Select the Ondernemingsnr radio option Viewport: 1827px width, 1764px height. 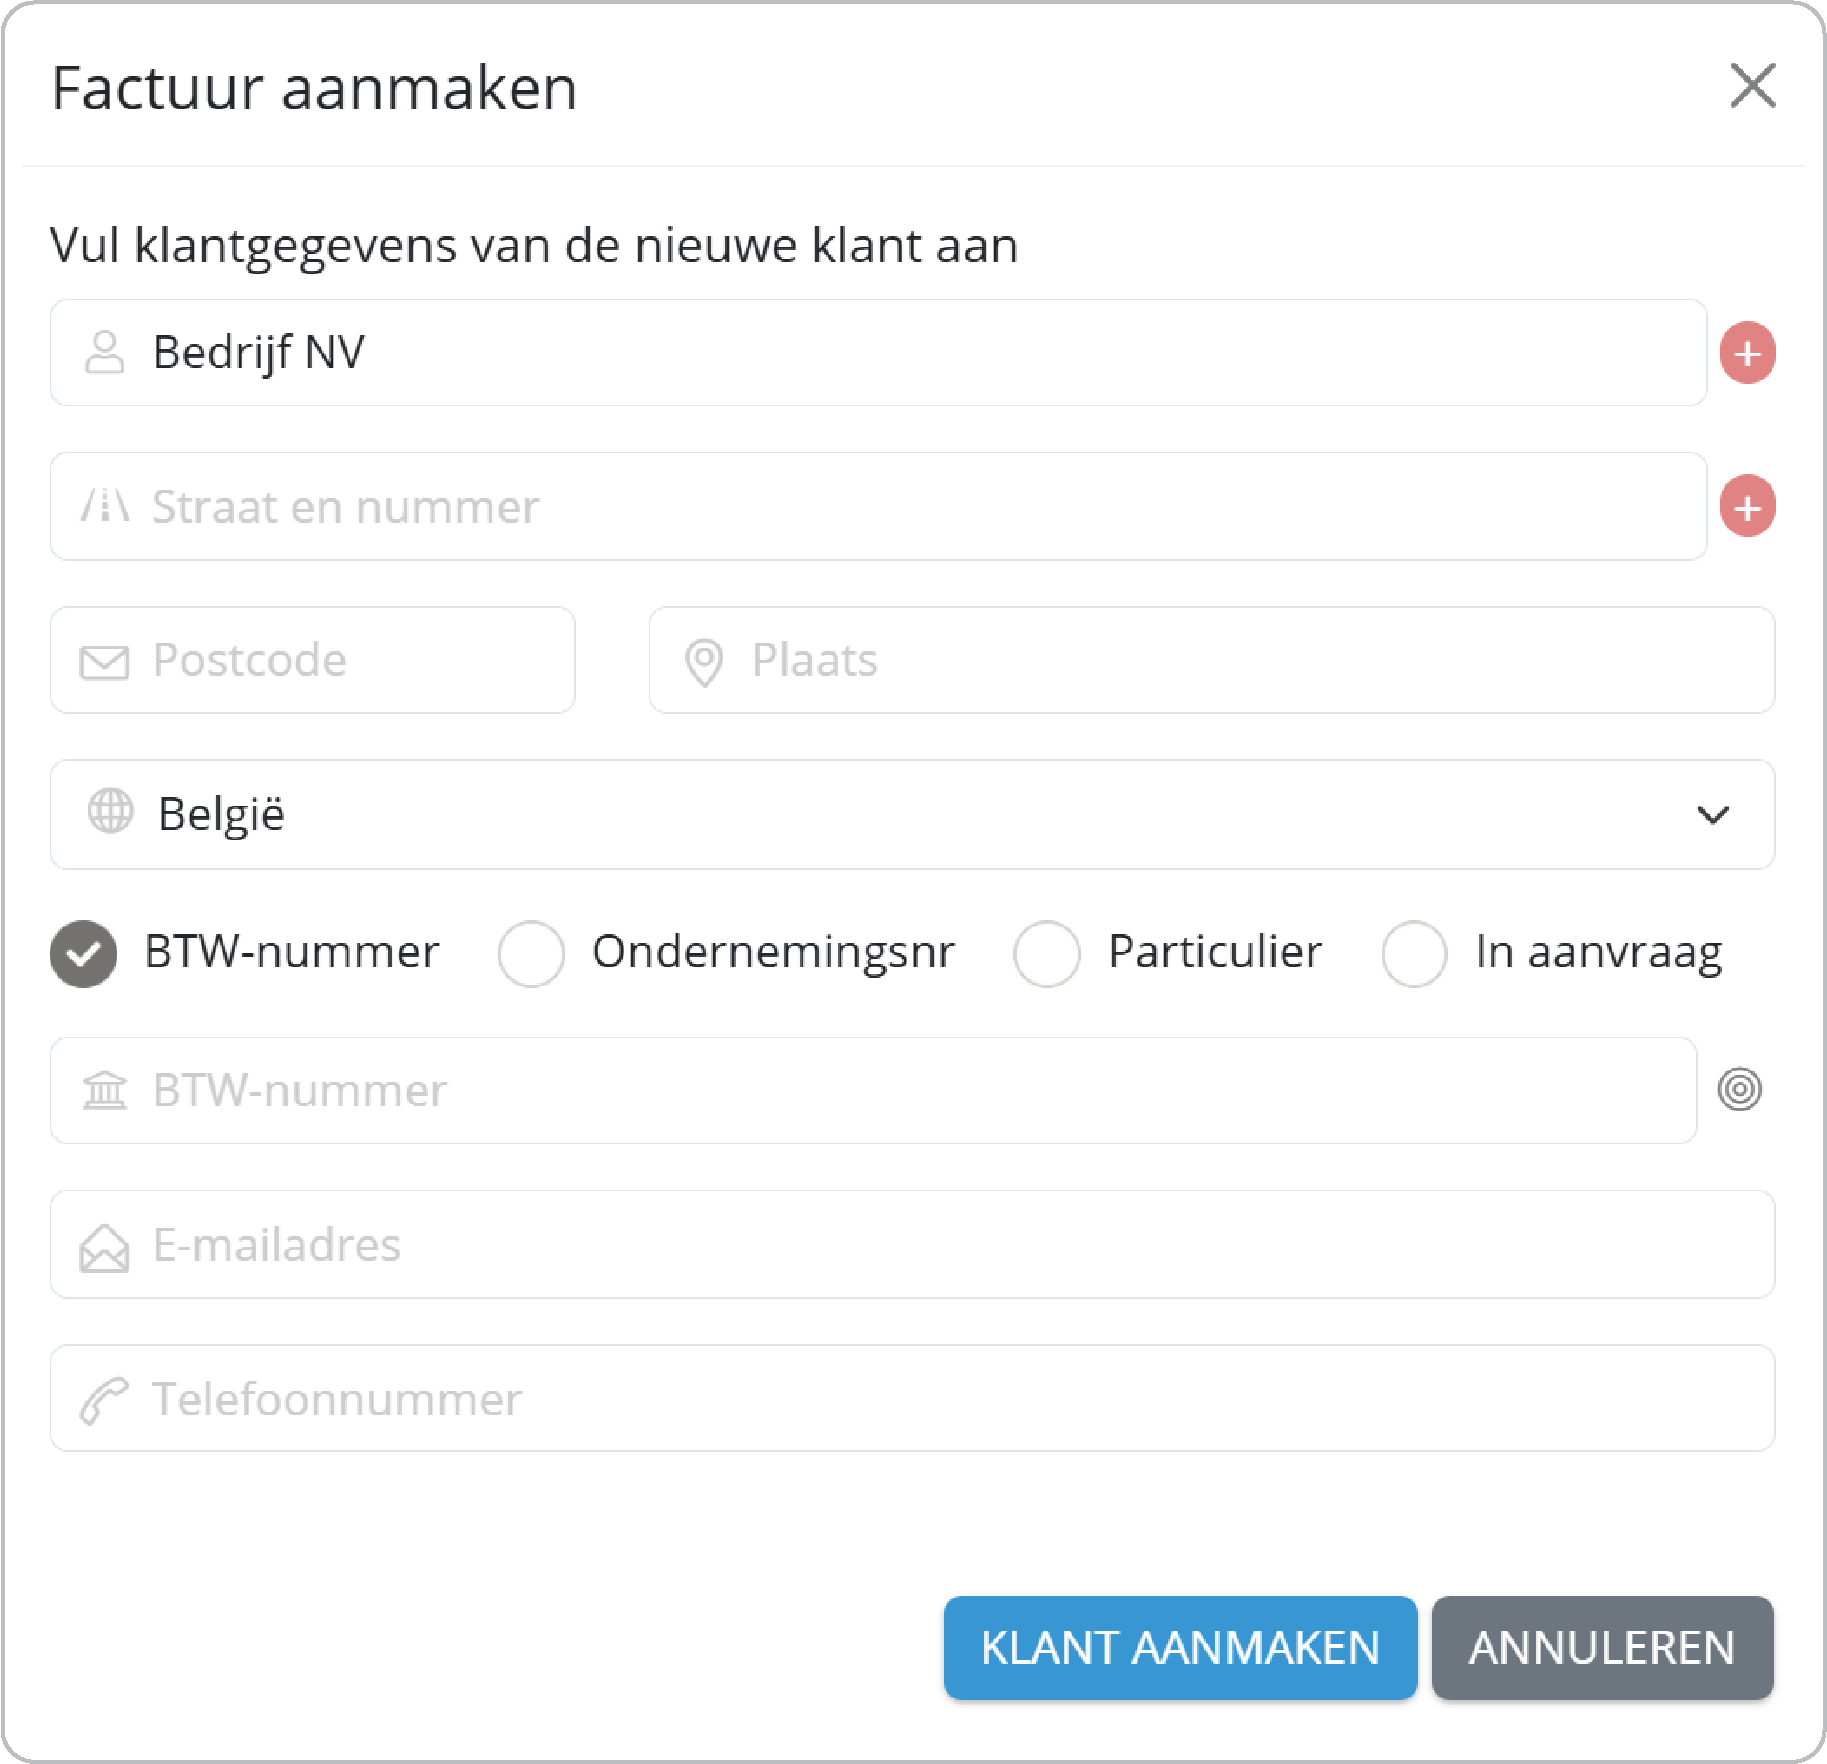coord(531,953)
